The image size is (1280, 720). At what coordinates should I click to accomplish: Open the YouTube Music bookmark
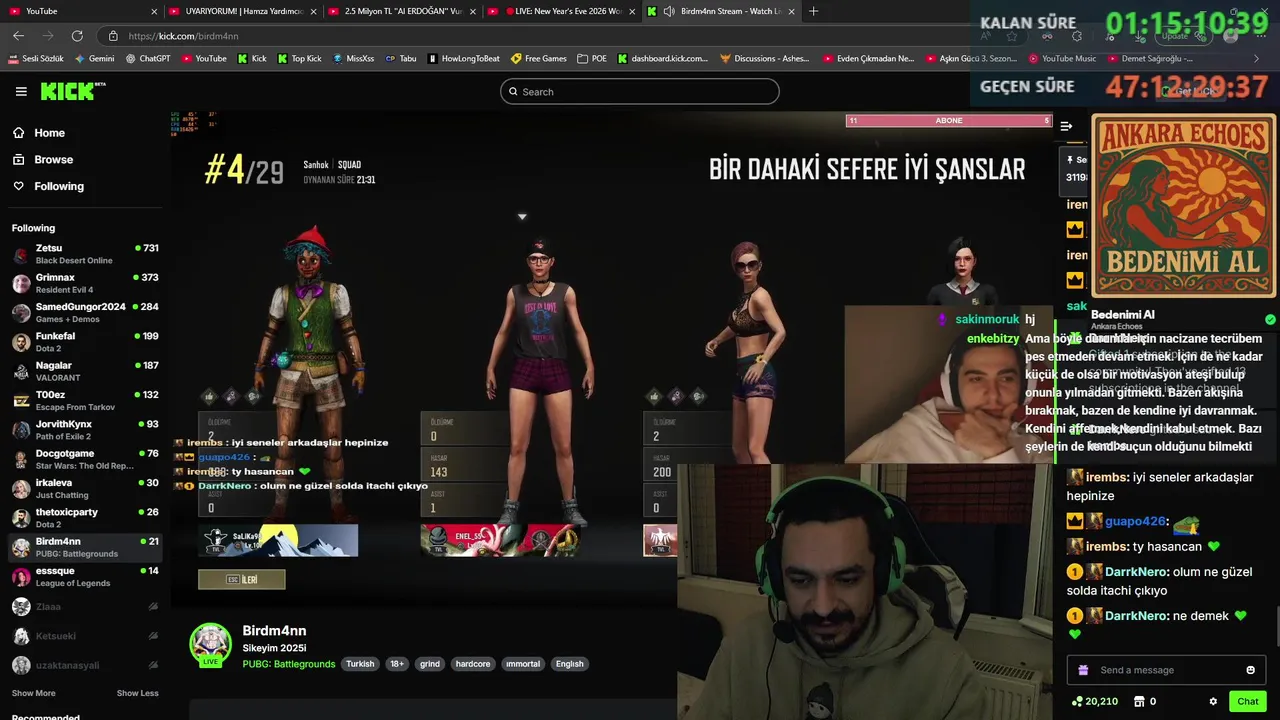click(x=1062, y=58)
